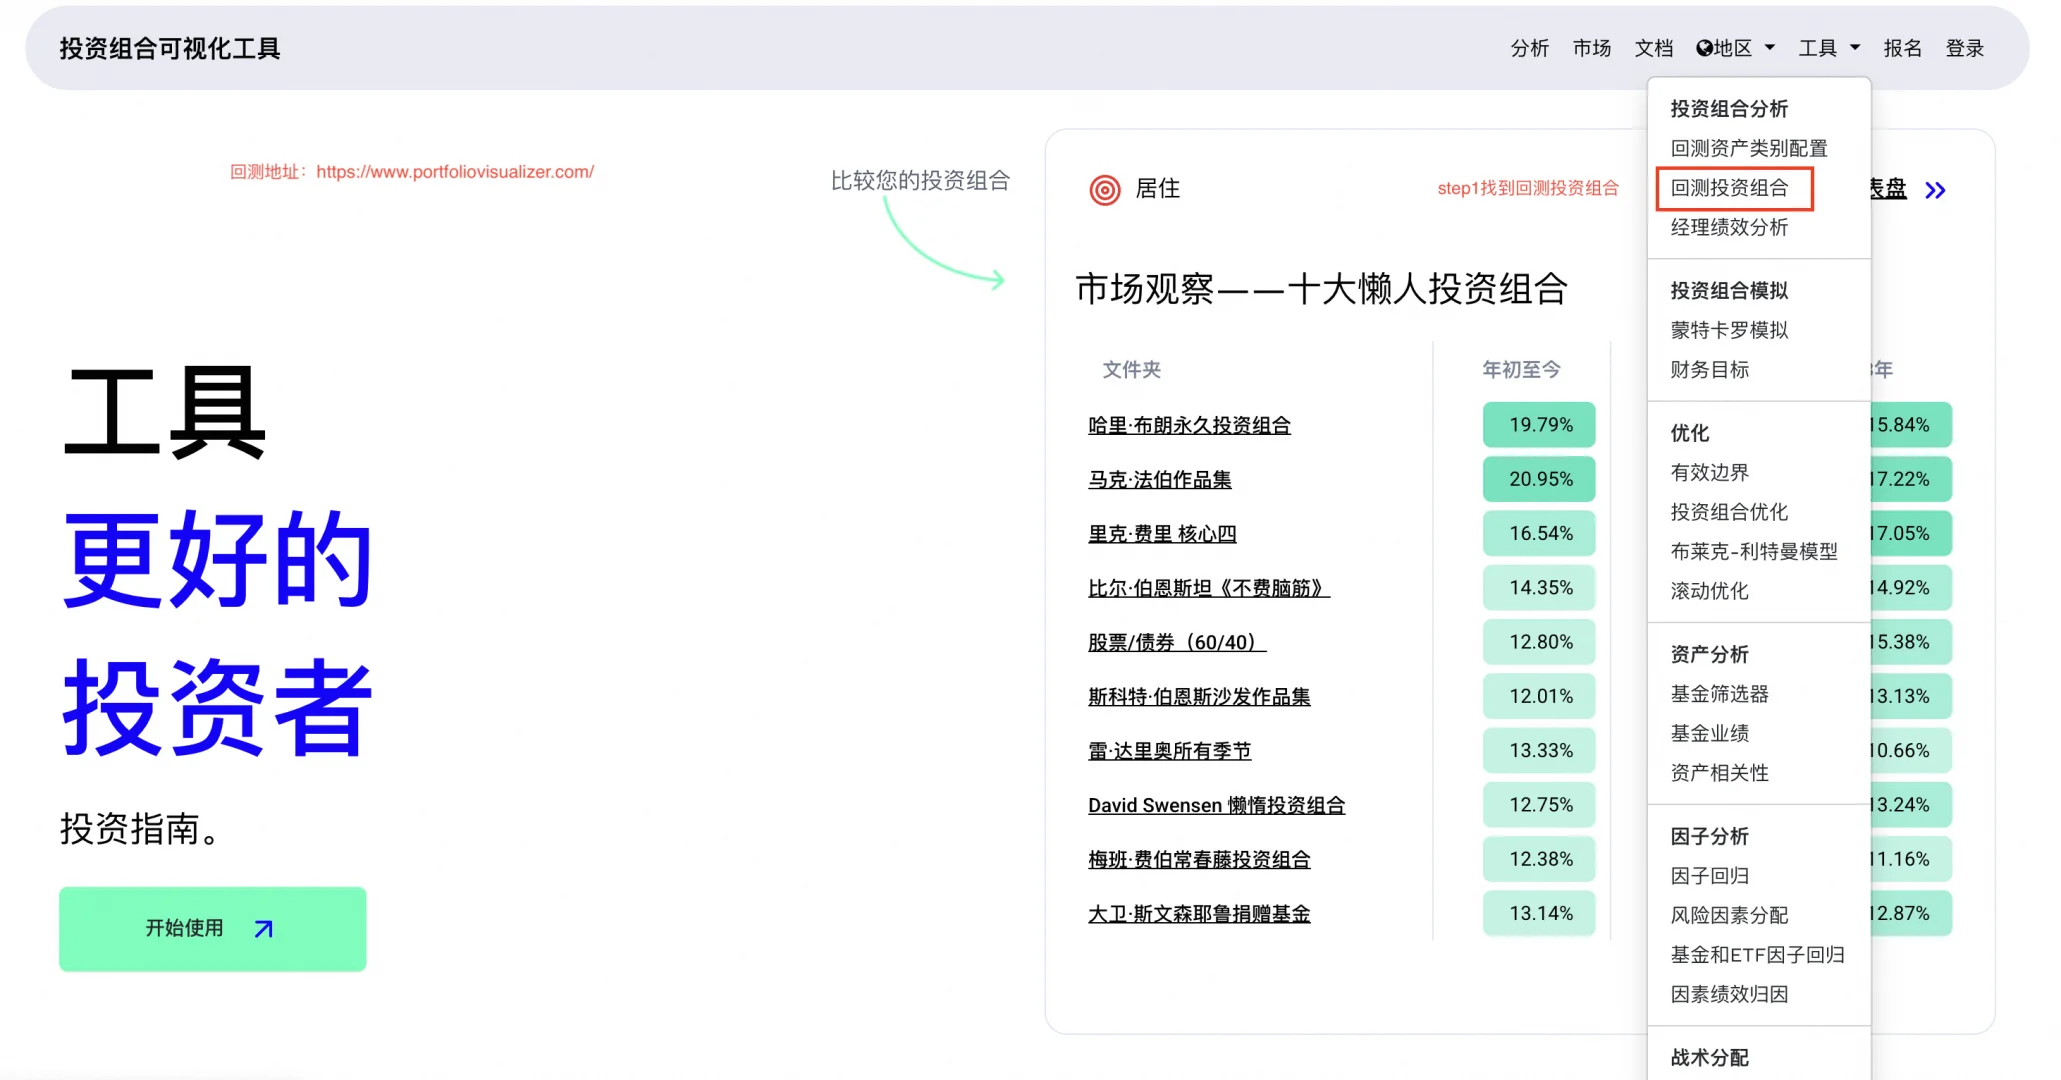Click the 分析 navigation item
This screenshot has height=1080, width=2061.
(x=1529, y=47)
